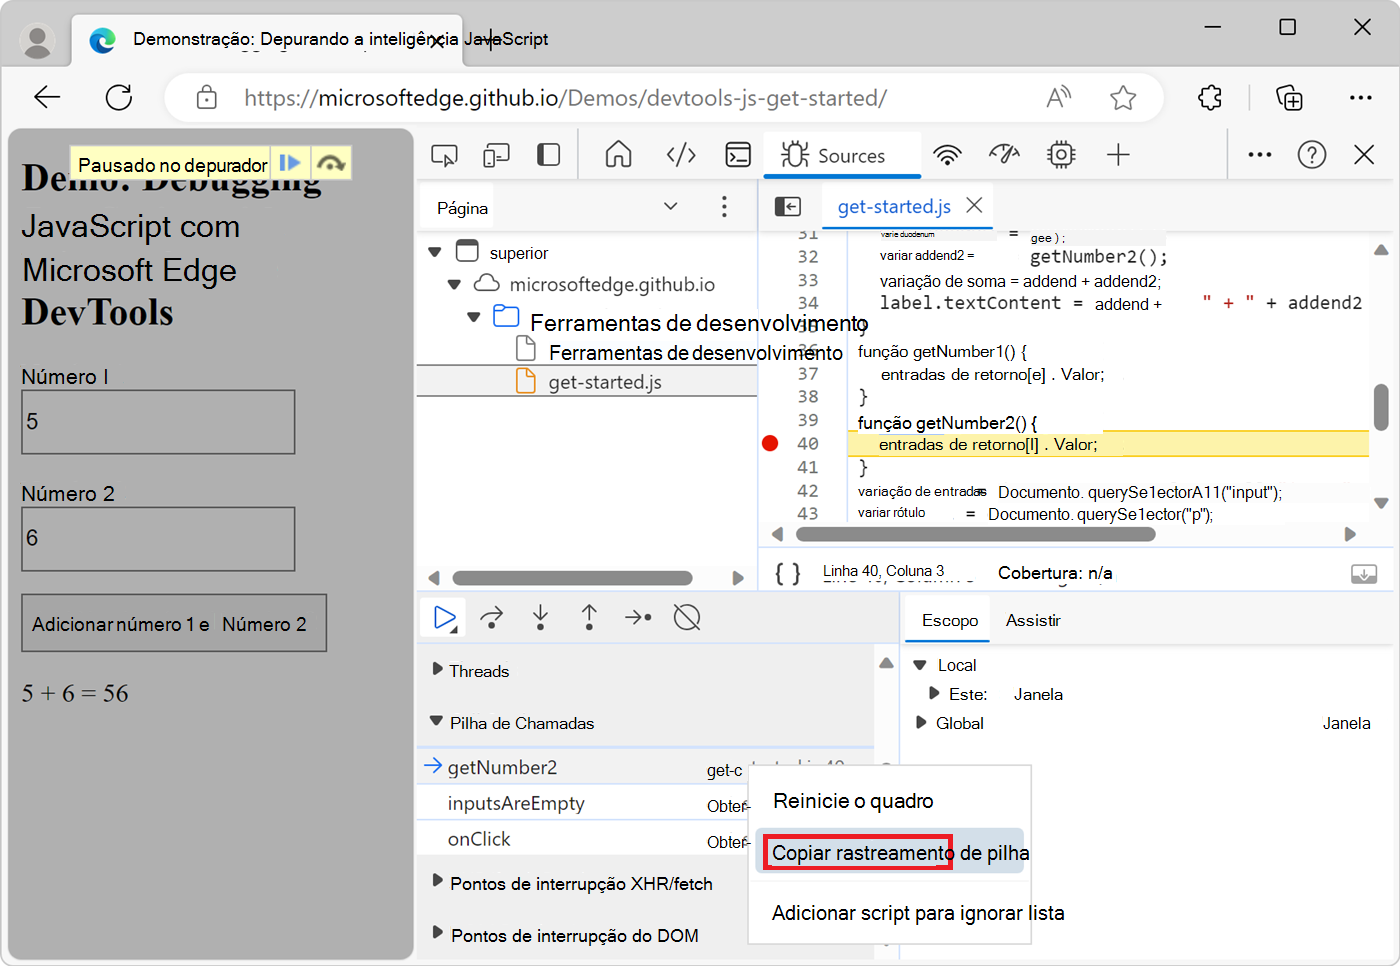
Task: Open Collections icon in browser toolbar
Action: pyautogui.click(x=1289, y=97)
